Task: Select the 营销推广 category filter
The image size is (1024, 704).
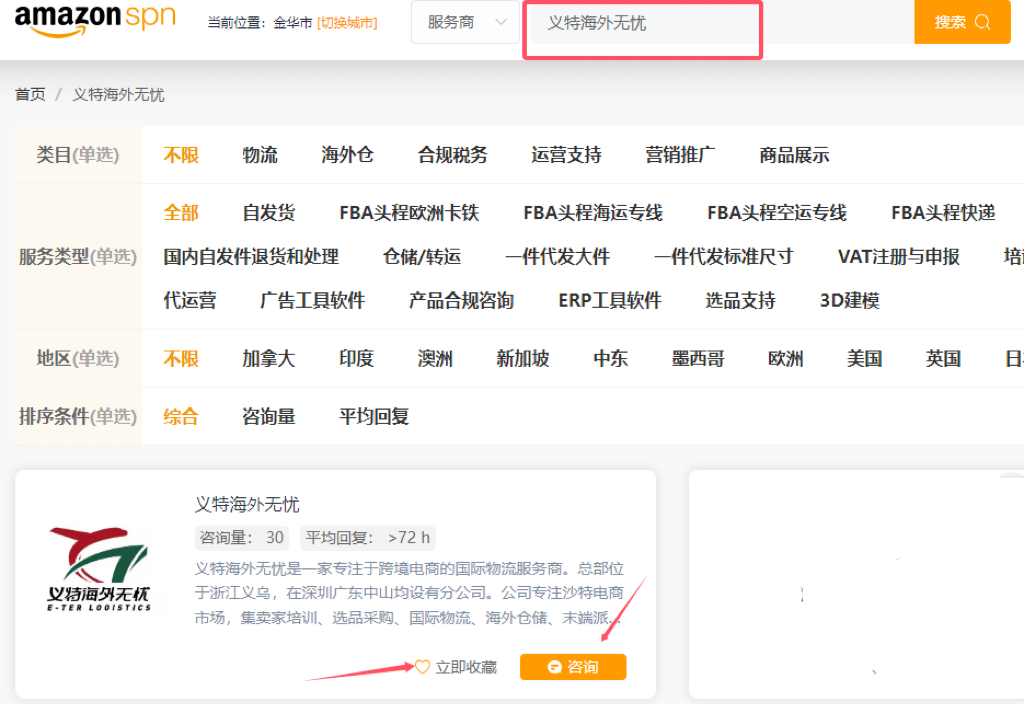Action: tap(680, 155)
